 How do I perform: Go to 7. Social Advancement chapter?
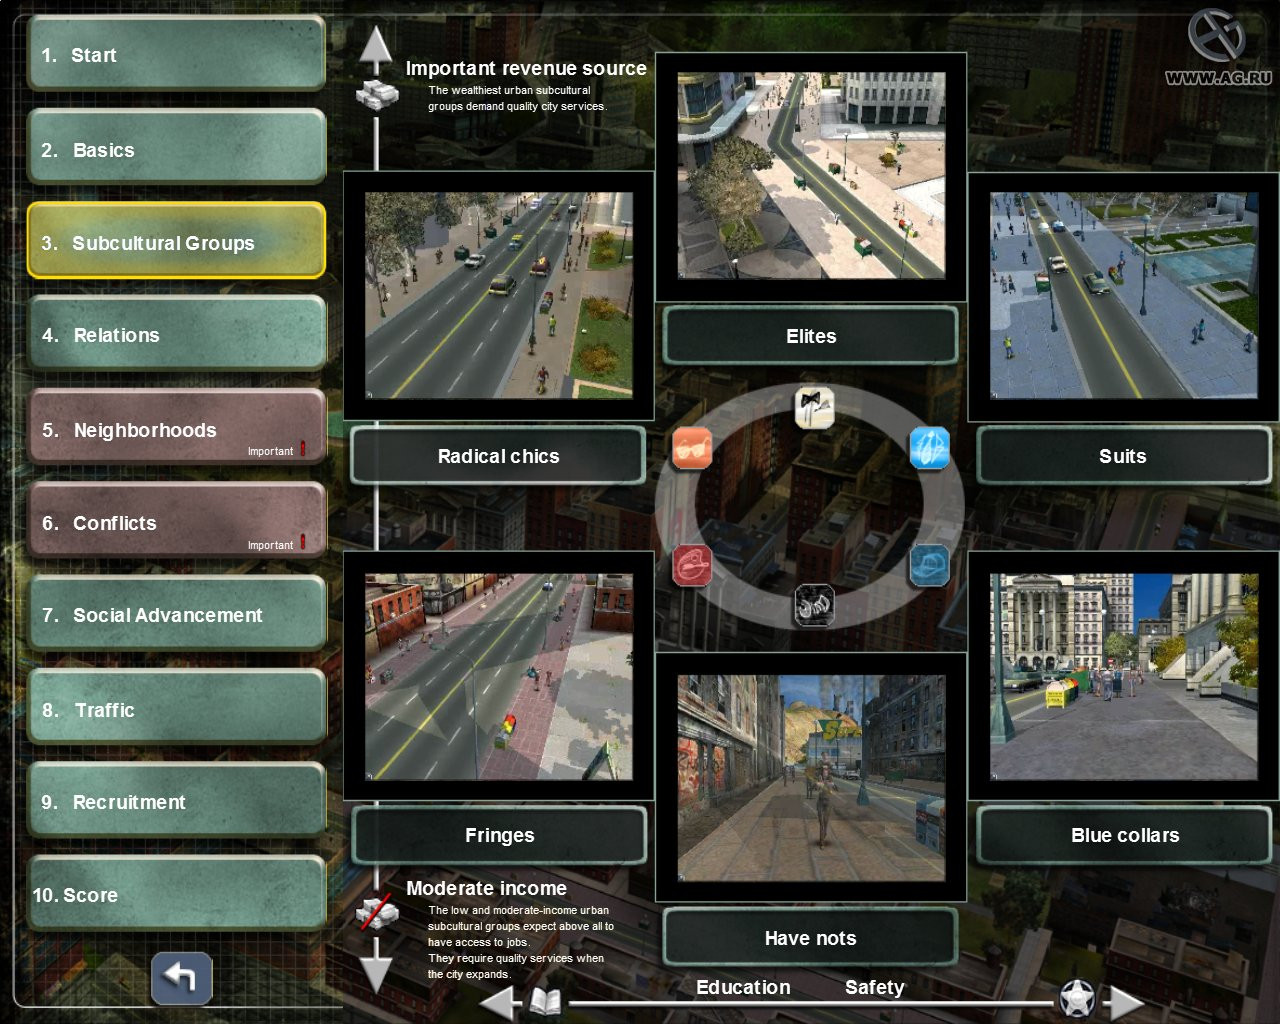[176, 614]
